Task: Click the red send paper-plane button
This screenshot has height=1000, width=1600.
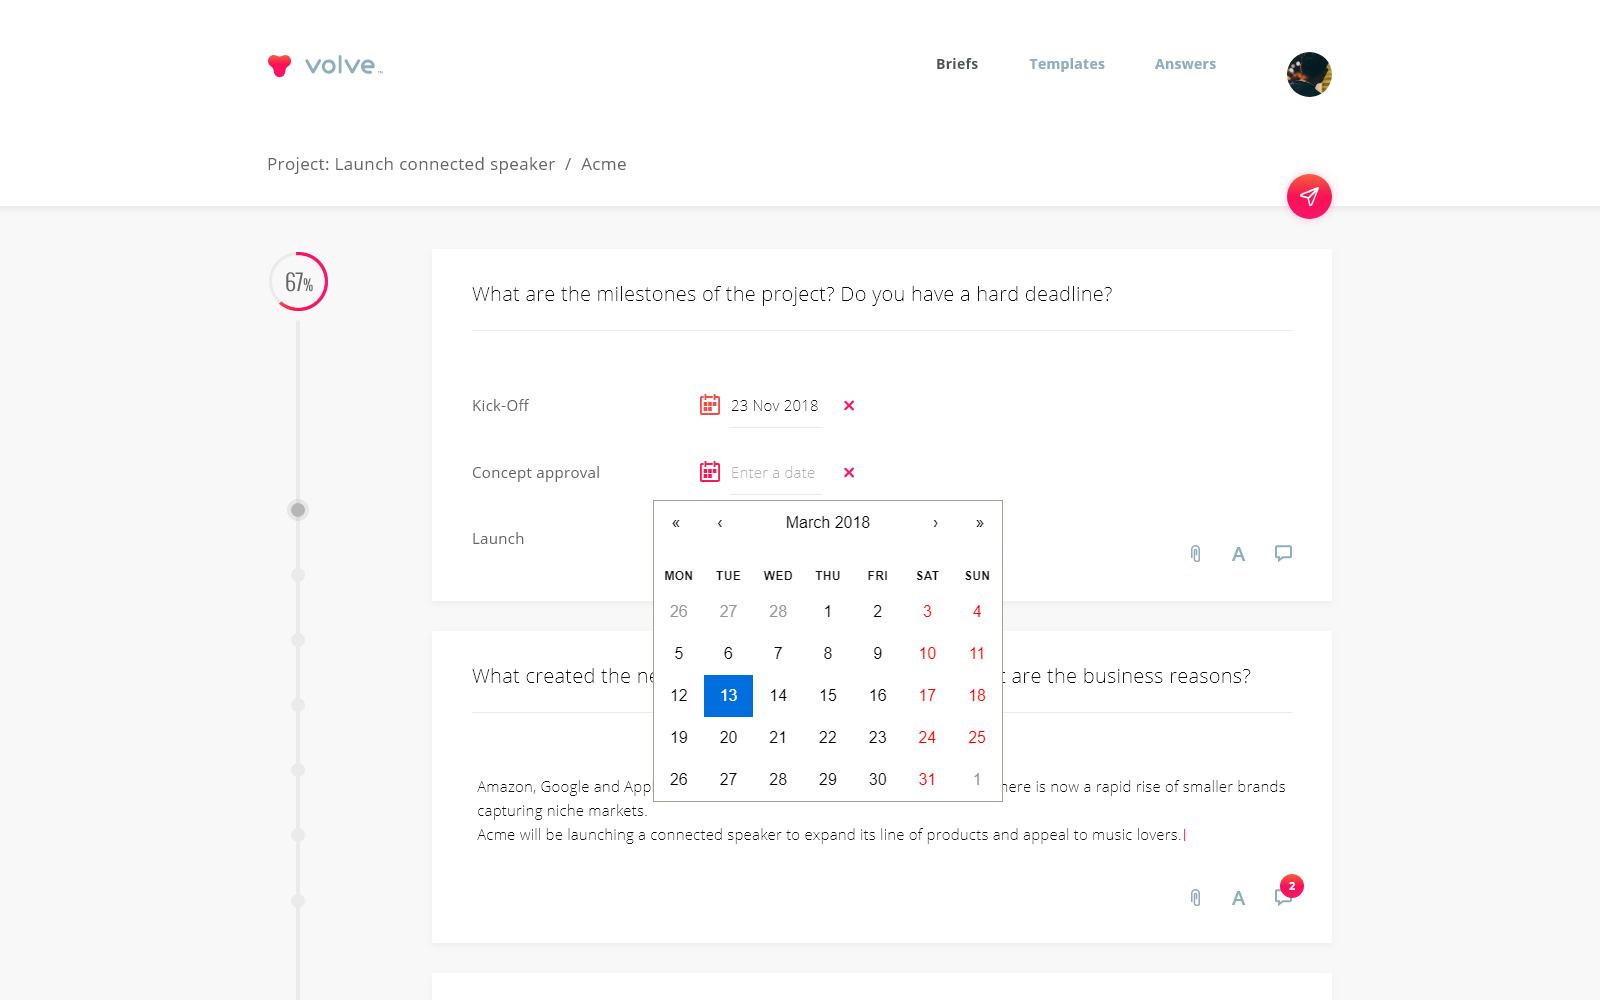Action: coord(1309,196)
